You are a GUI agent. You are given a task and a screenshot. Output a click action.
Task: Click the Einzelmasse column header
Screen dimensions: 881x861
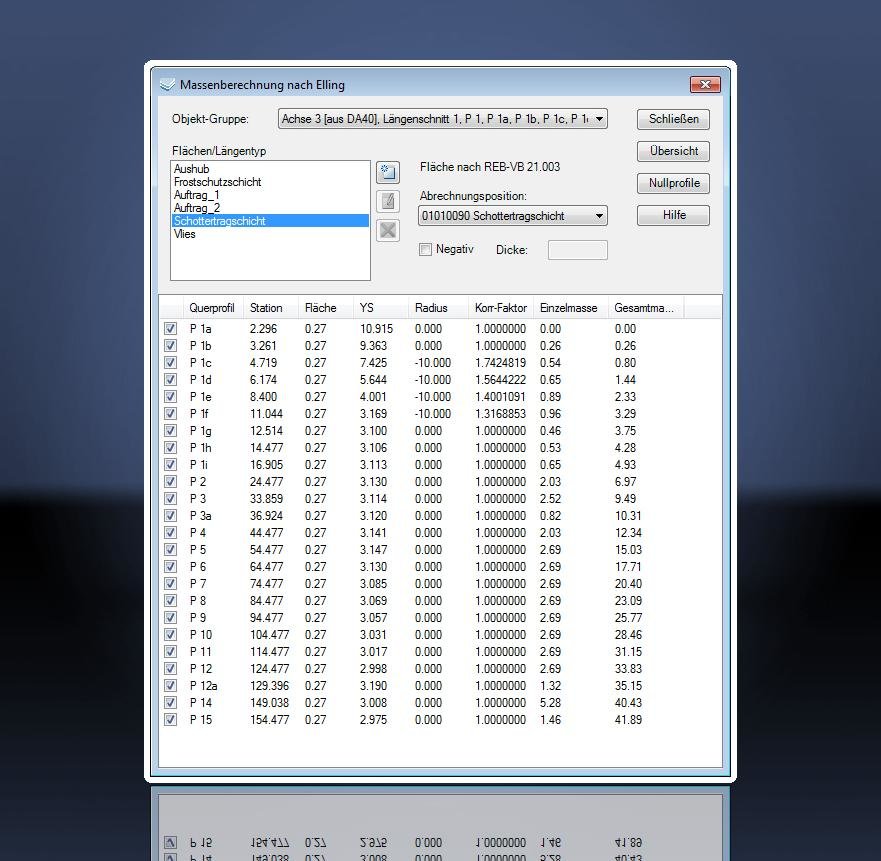[x=571, y=308]
